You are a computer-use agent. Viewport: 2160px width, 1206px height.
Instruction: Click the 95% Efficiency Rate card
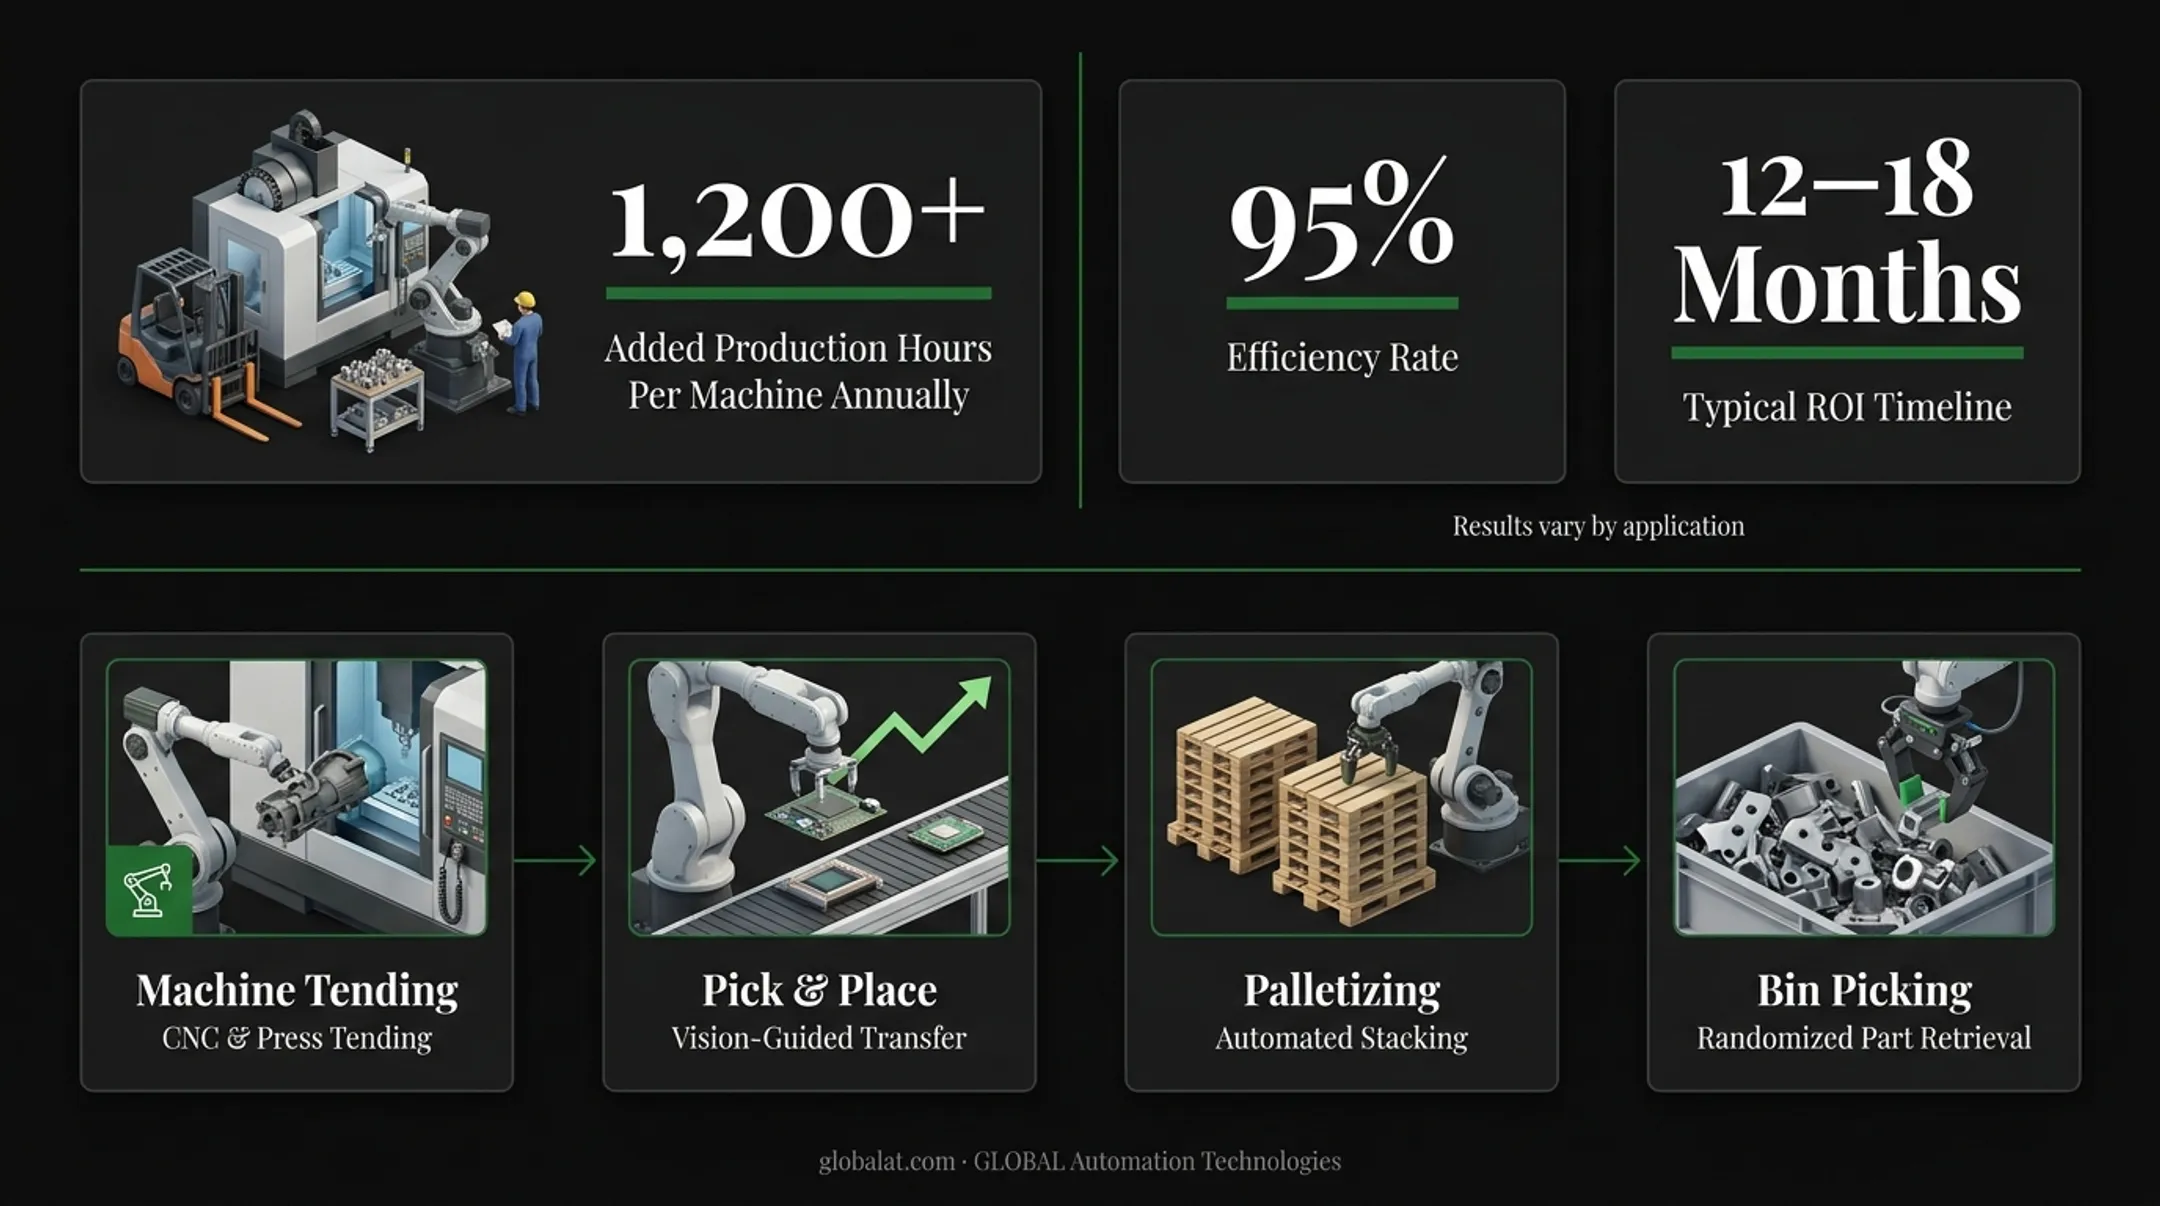click(1342, 281)
